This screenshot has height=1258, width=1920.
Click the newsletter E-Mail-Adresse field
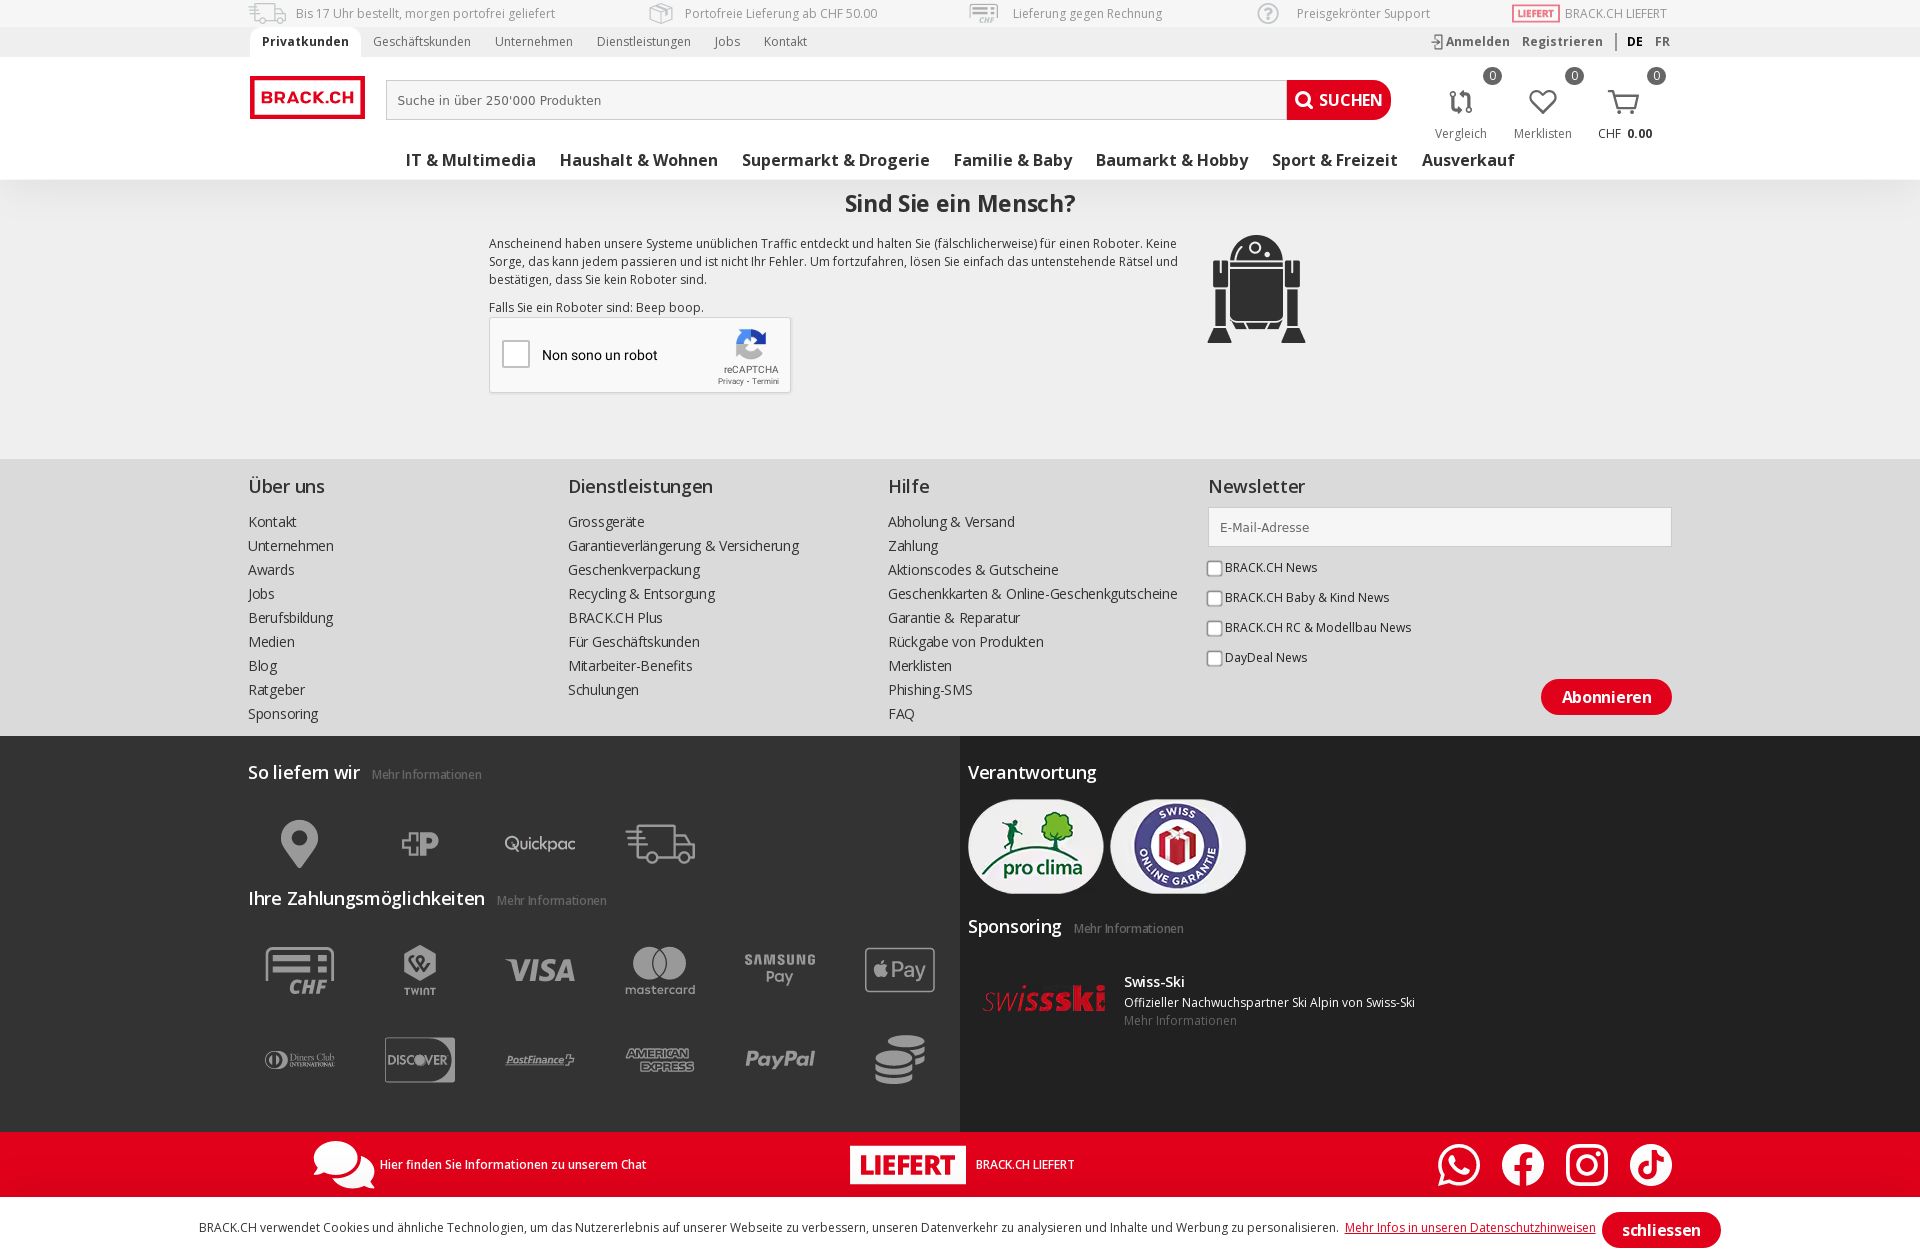click(1440, 527)
